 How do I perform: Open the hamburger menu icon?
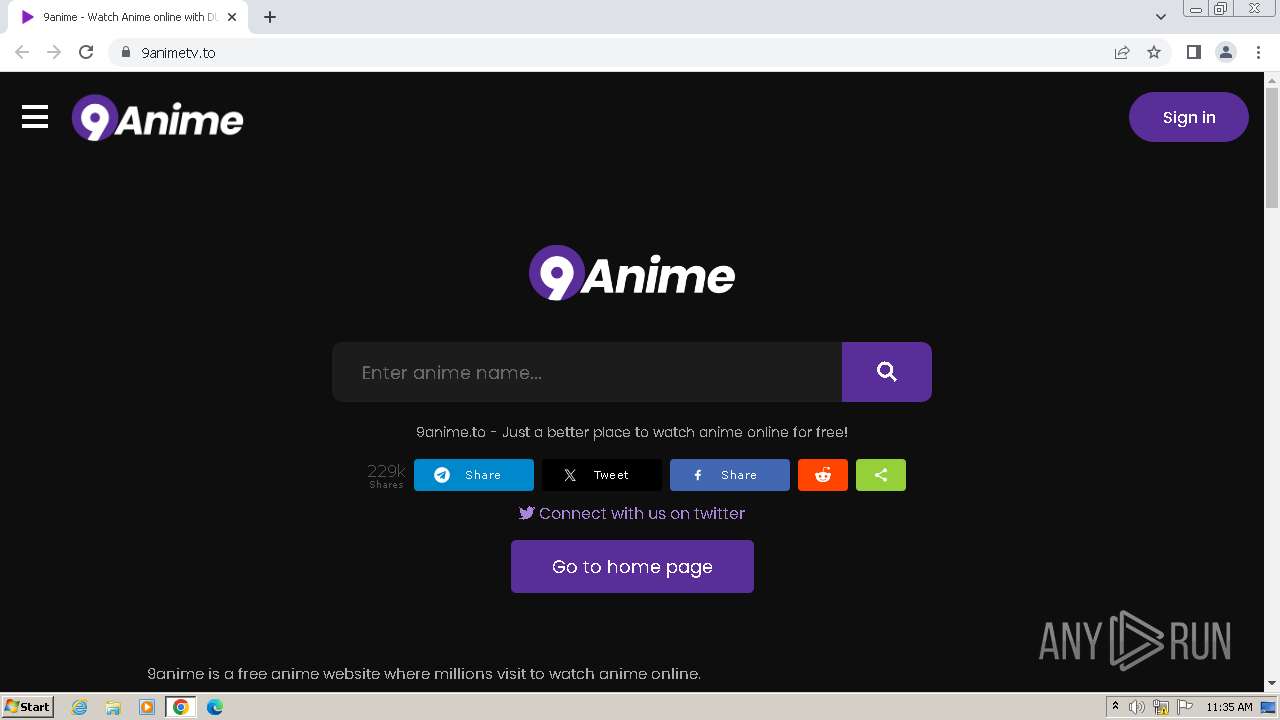(35, 117)
